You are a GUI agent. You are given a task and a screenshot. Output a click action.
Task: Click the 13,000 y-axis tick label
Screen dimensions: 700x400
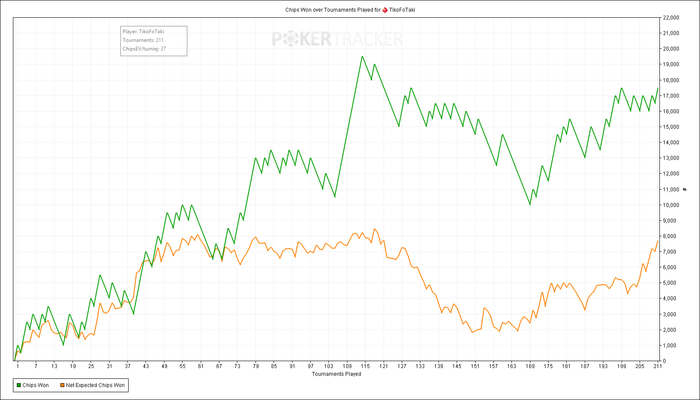tap(670, 158)
